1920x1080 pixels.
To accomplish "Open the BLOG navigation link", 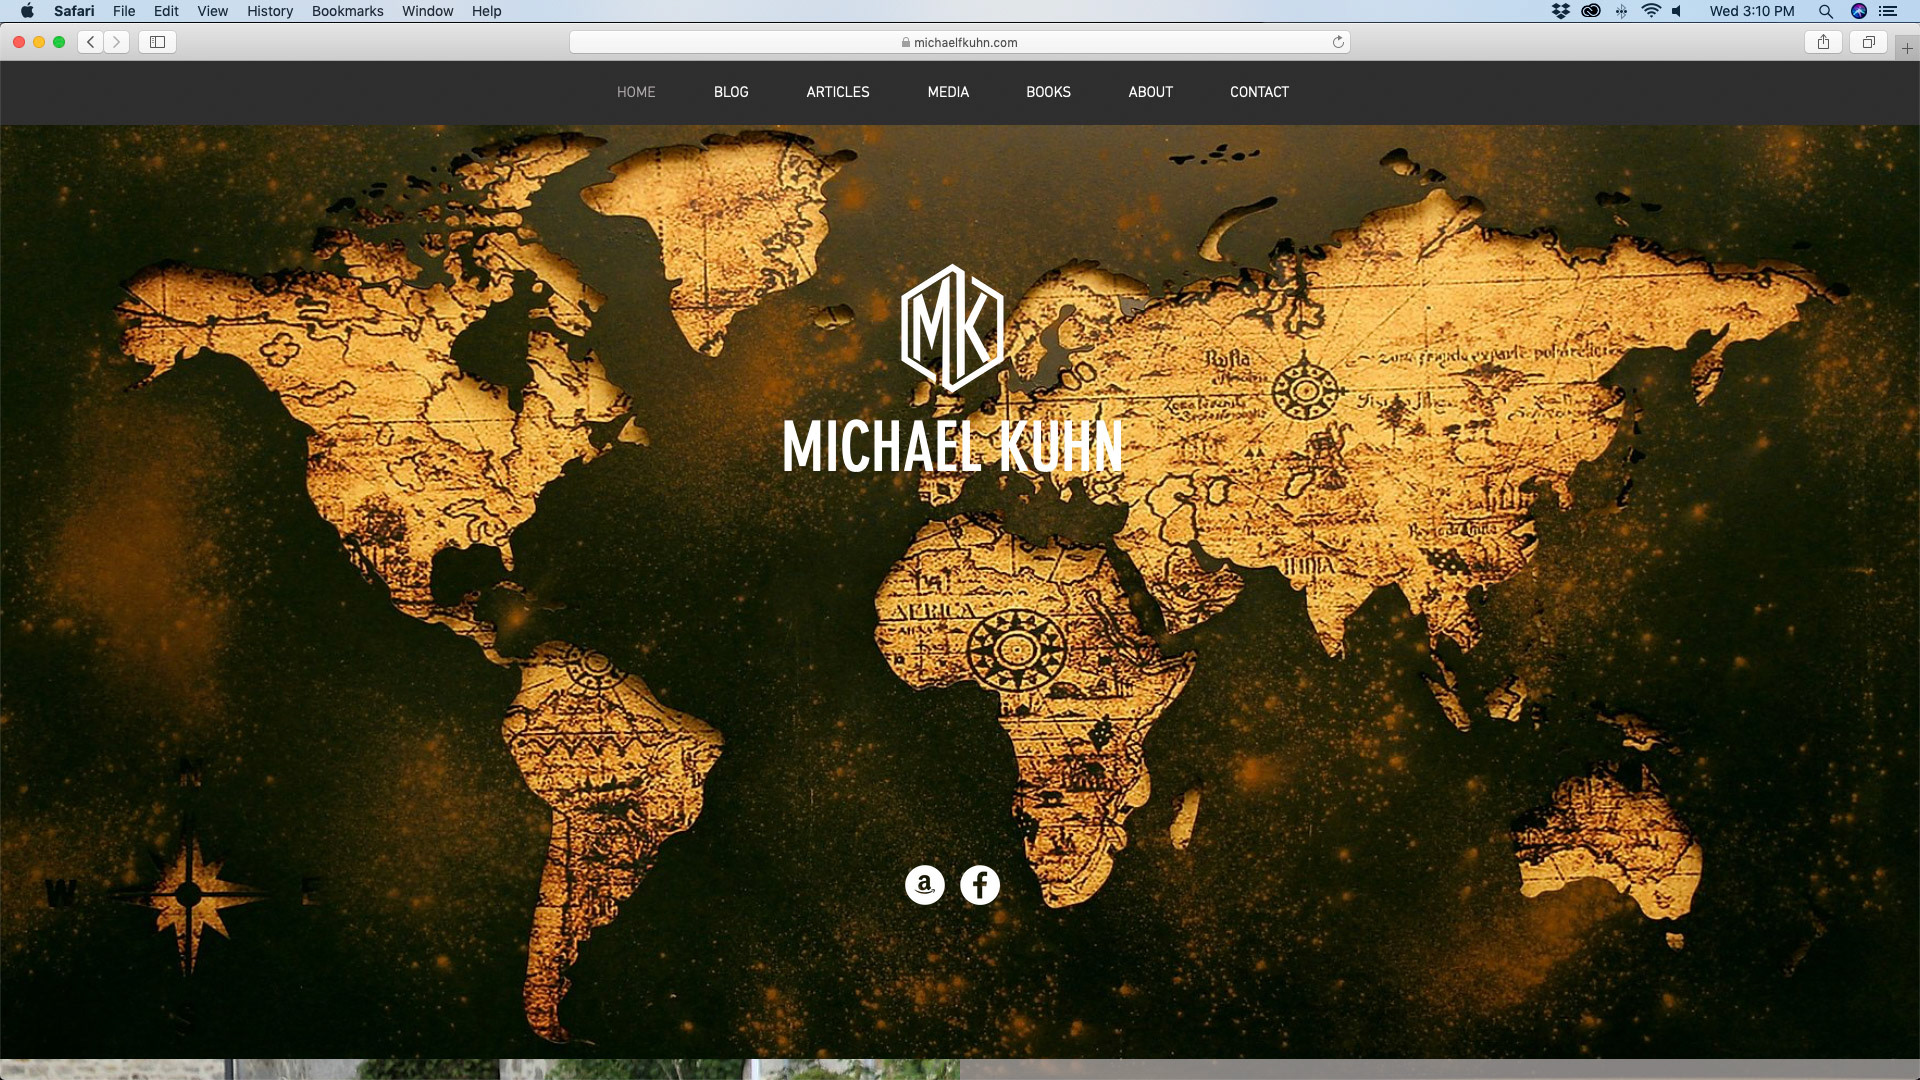I will click(x=731, y=92).
